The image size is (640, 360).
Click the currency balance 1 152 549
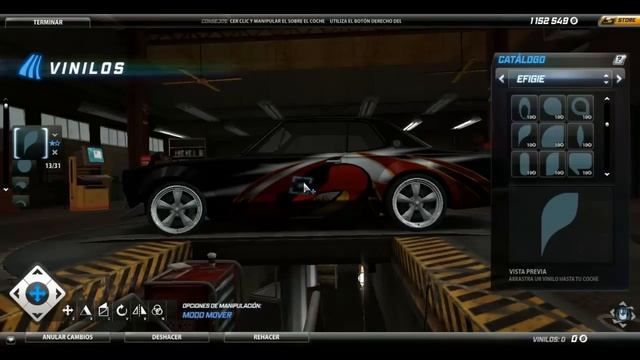click(553, 21)
